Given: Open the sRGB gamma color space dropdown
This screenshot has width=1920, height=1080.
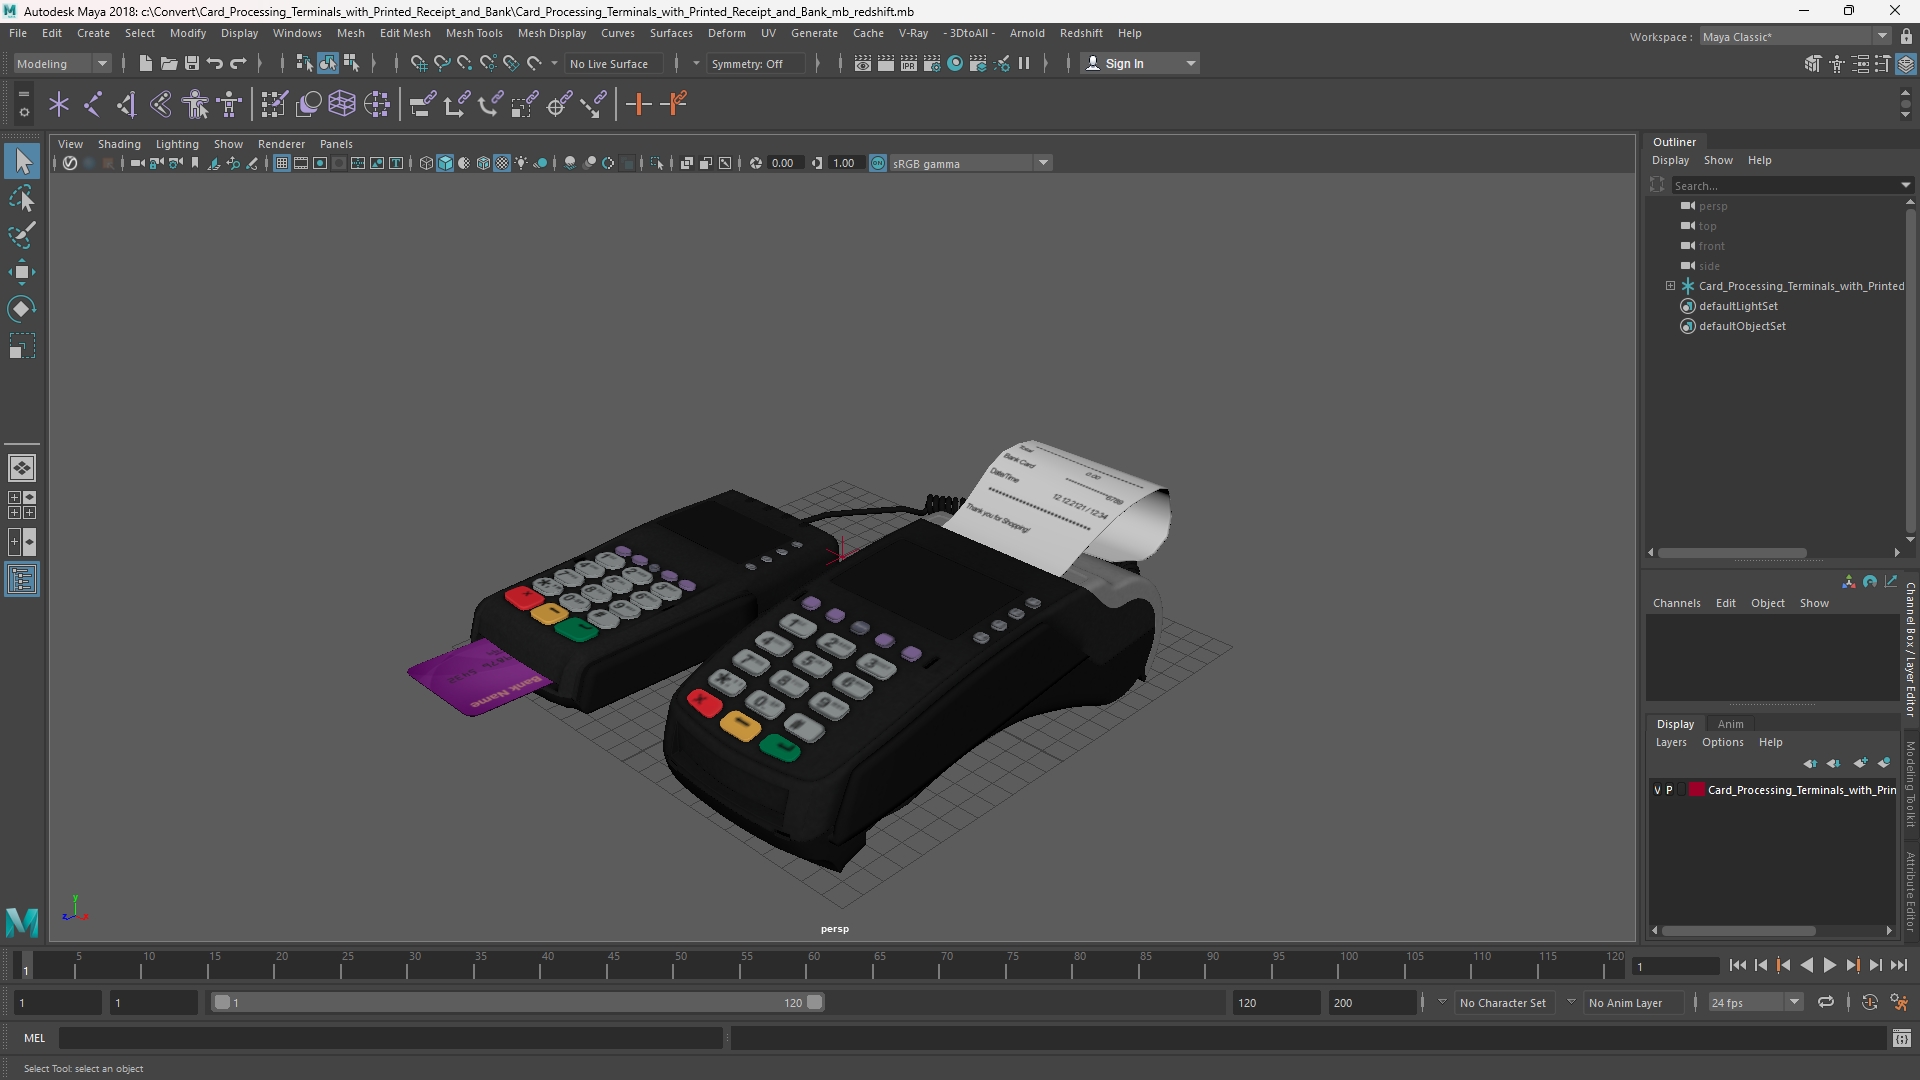Looking at the screenshot, I should point(970,163).
